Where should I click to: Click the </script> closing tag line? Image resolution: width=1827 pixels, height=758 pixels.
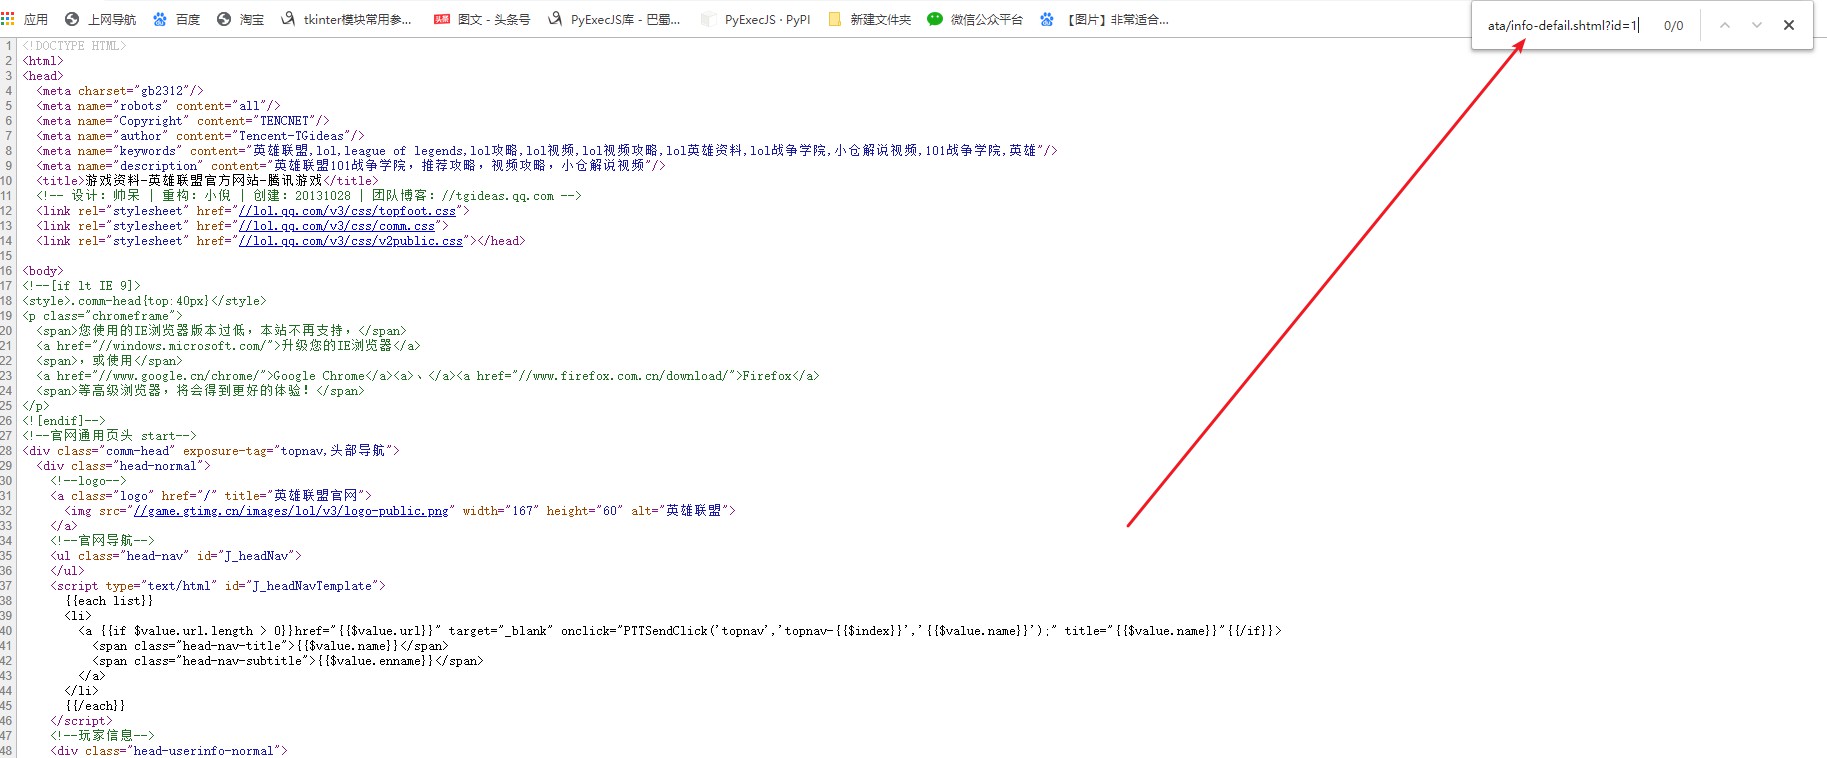click(81, 721)
